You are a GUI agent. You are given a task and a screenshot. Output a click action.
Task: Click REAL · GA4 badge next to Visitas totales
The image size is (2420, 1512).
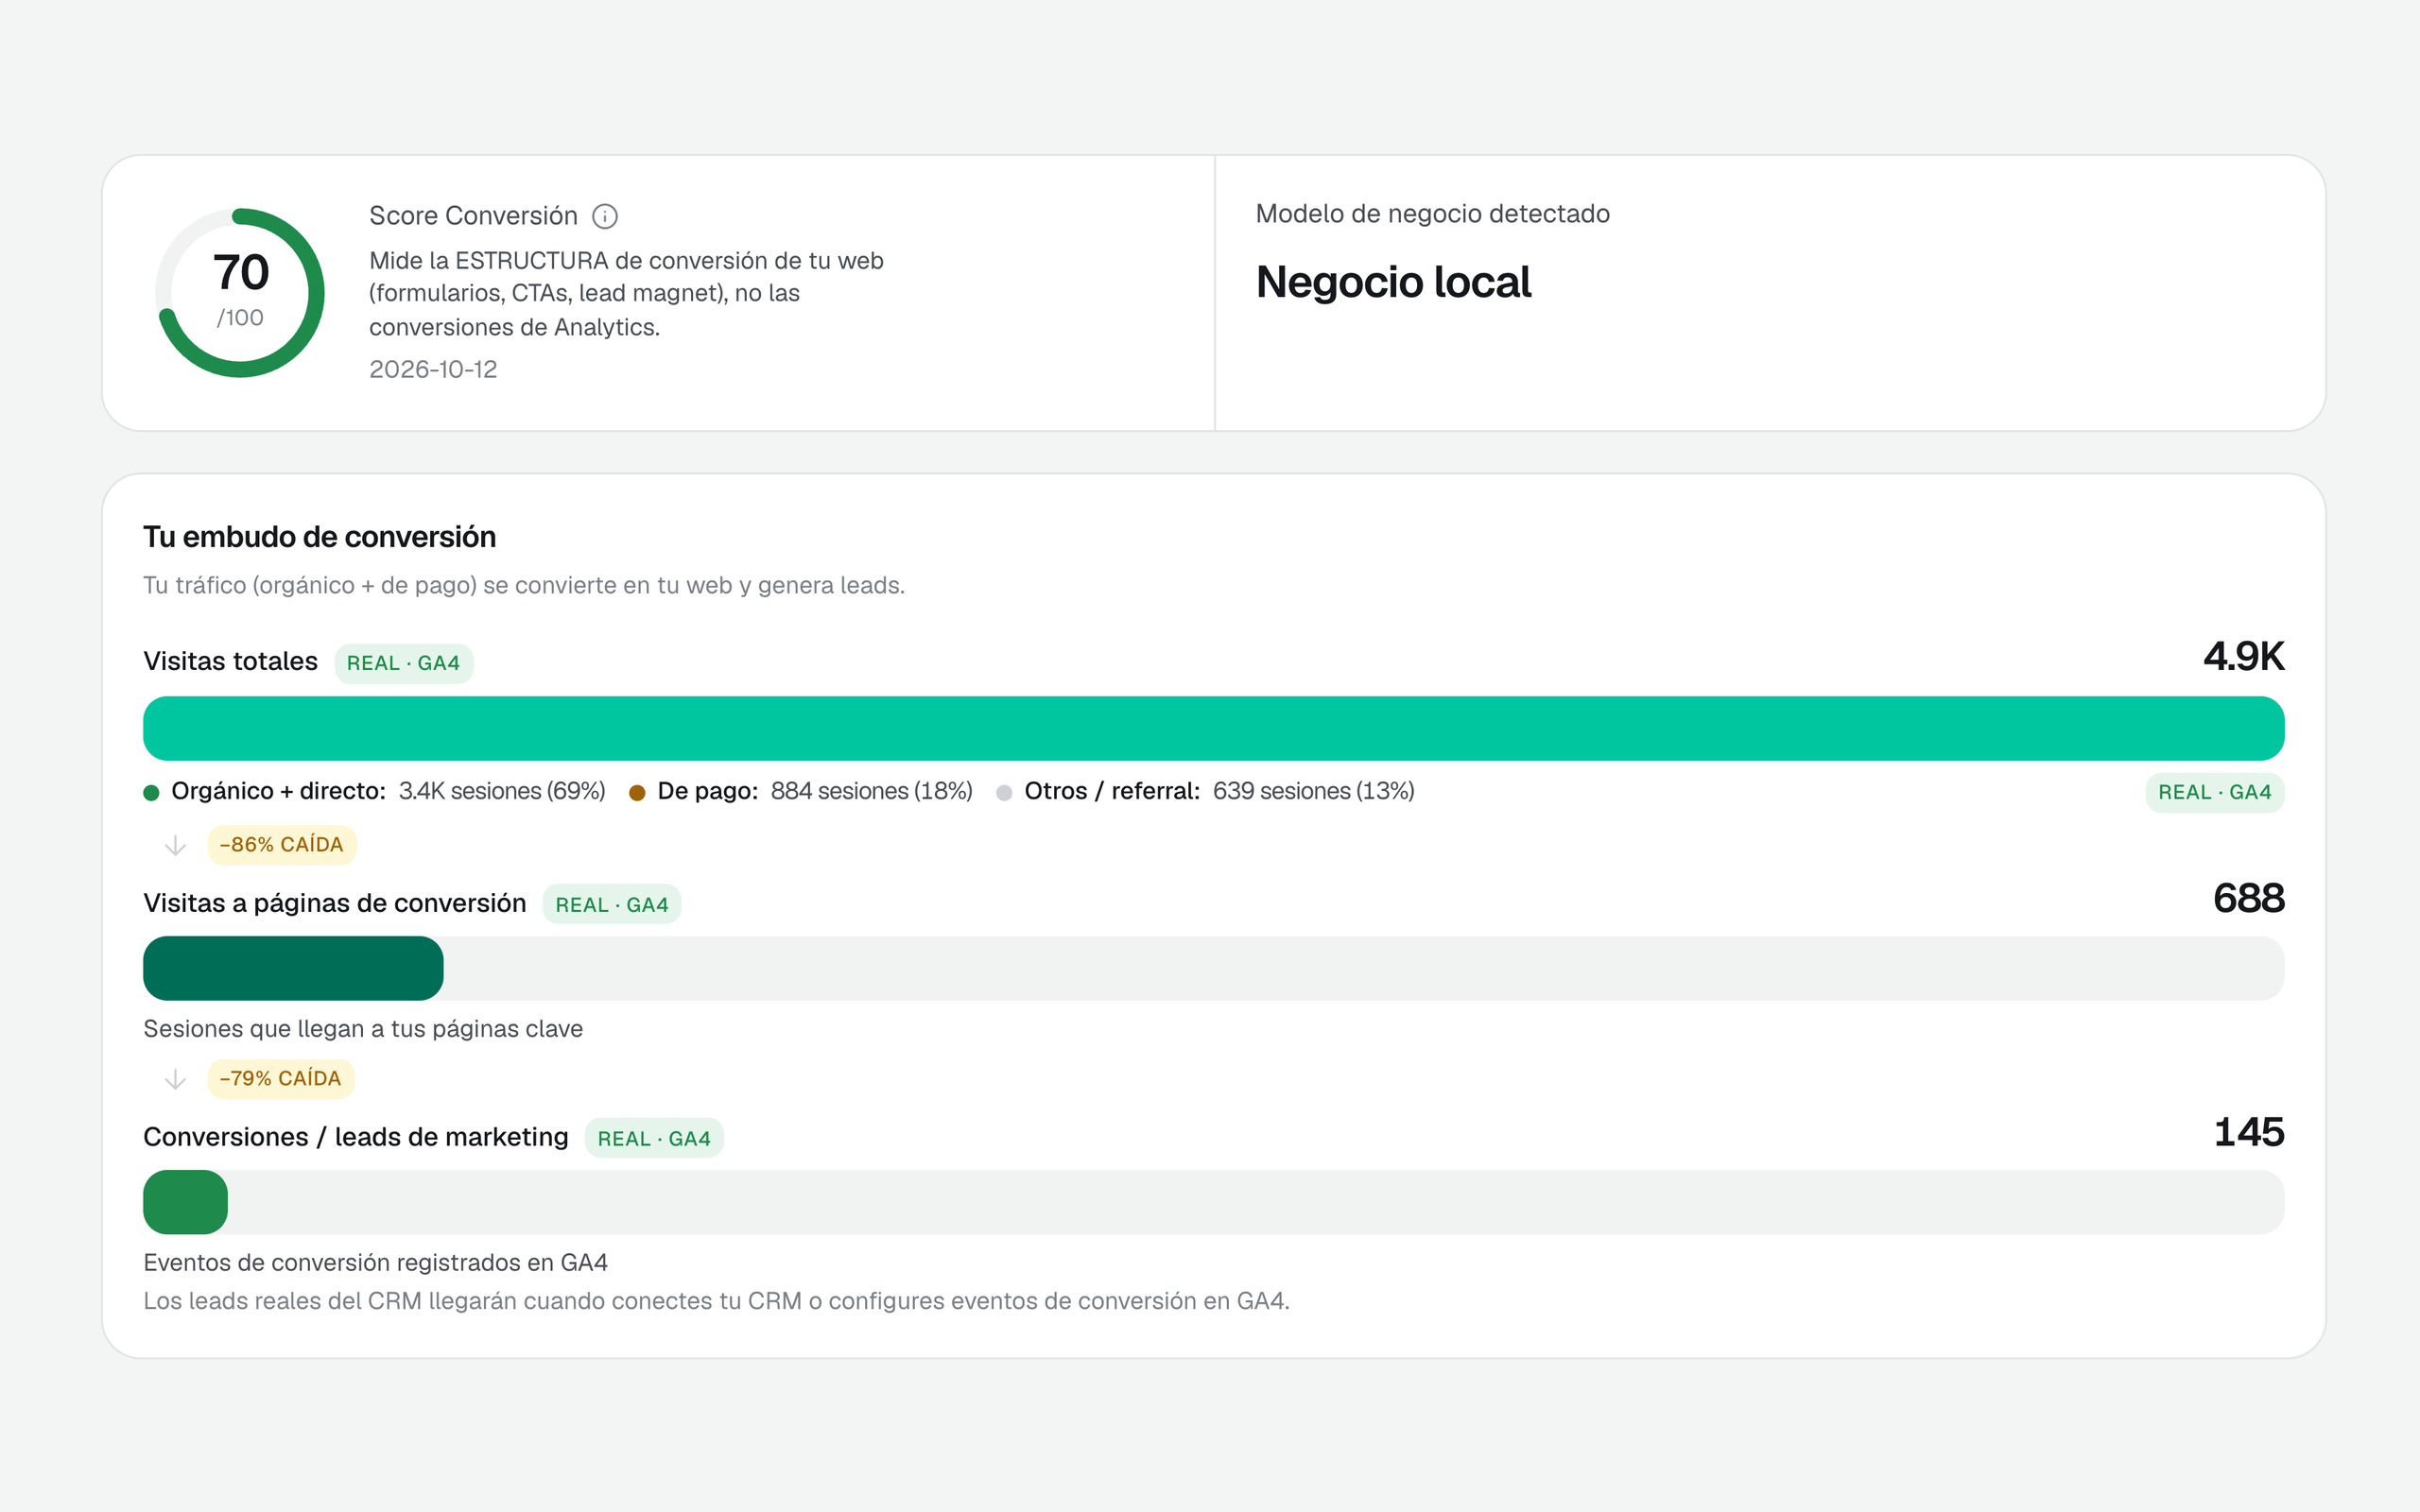[x=403, y=663]
